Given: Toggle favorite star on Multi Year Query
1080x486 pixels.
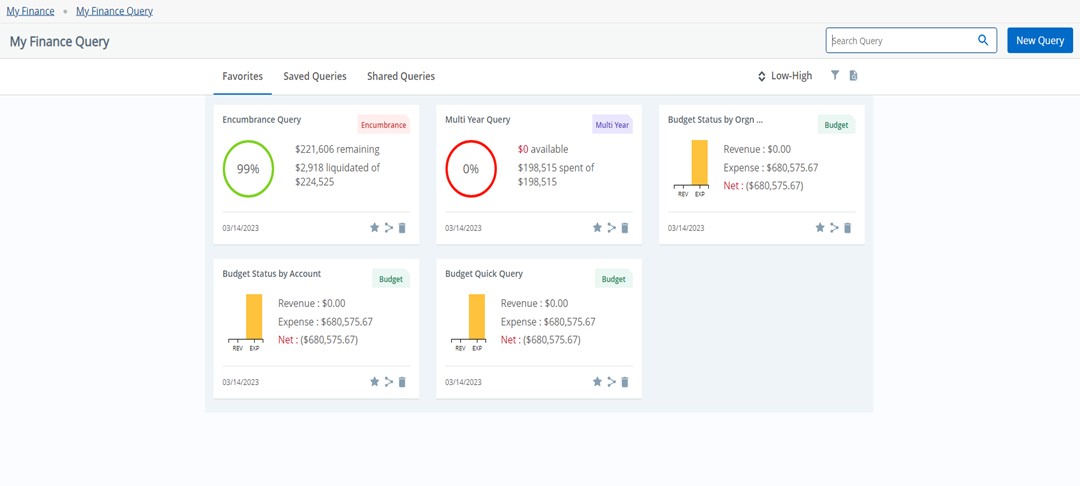Looking at the screenshot, I should [597, 228].
